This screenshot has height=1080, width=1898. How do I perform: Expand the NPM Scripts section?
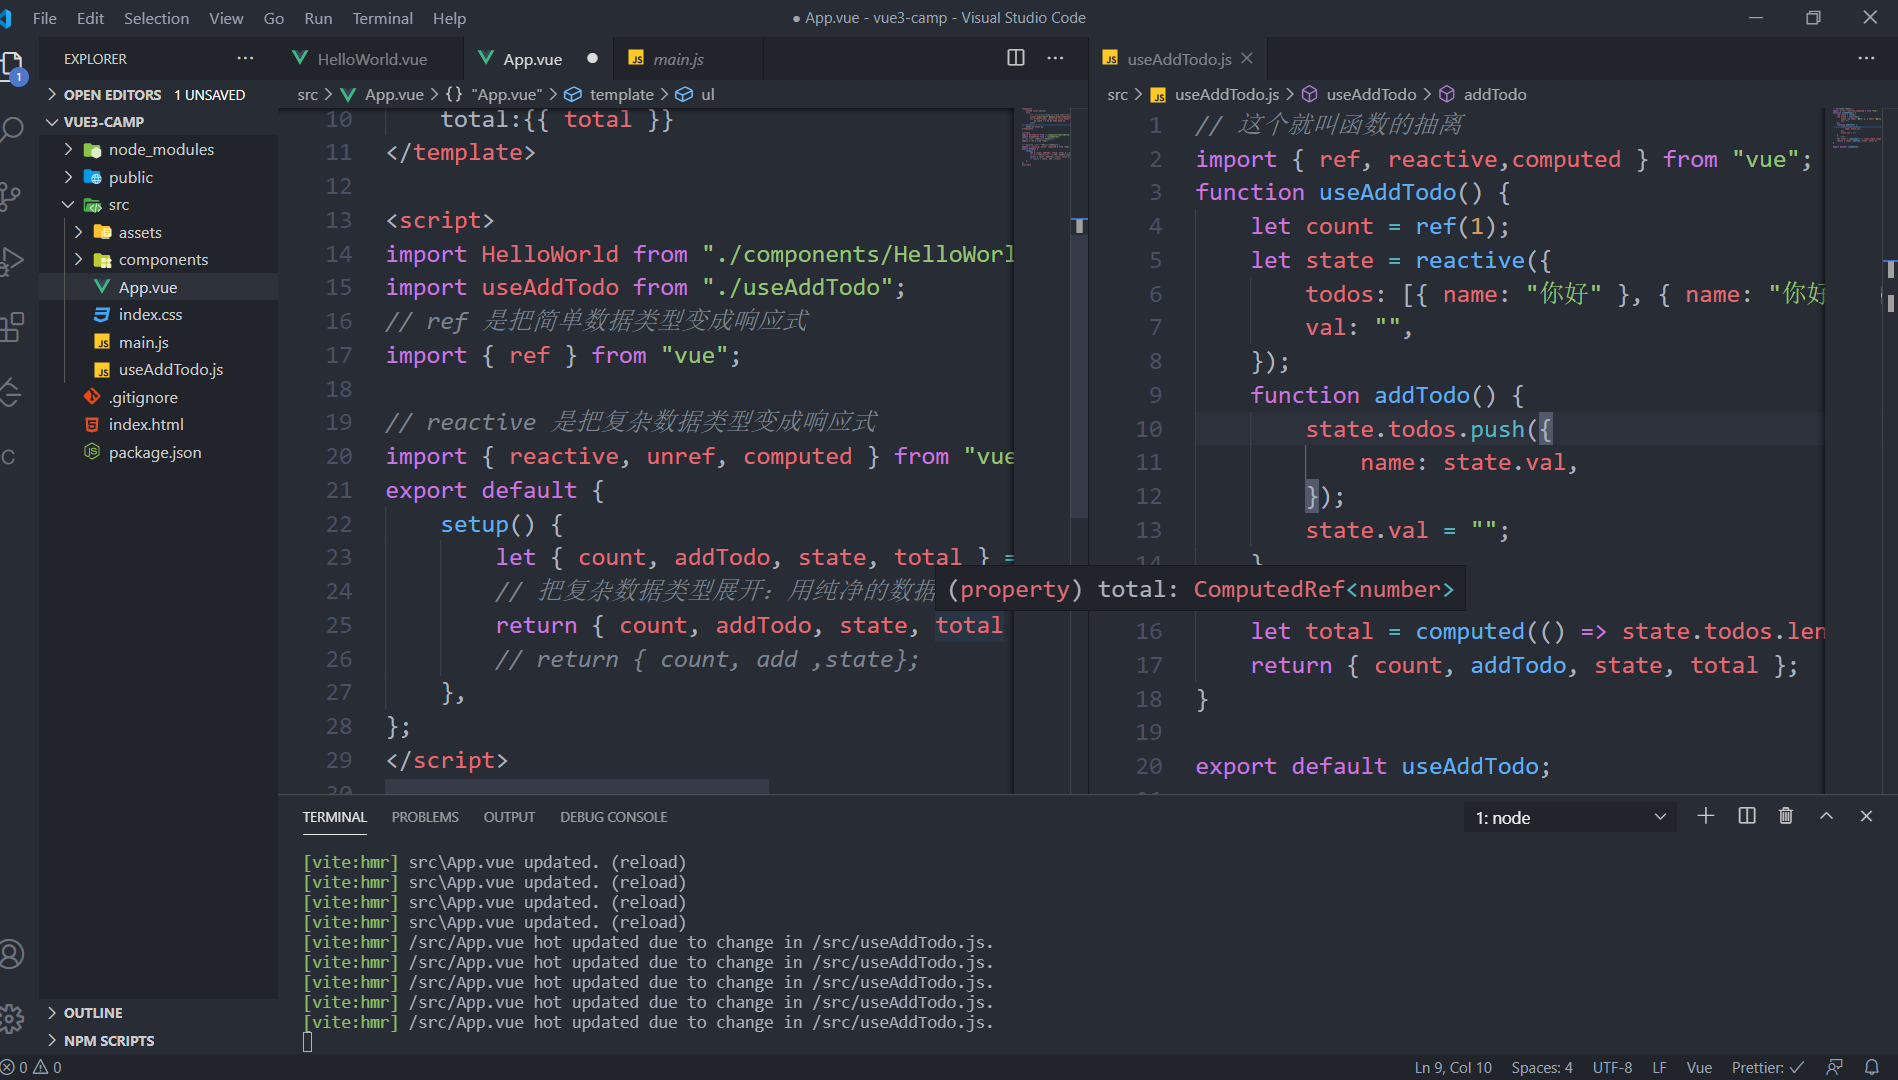pyautogui.click(x=158, y=1040)
